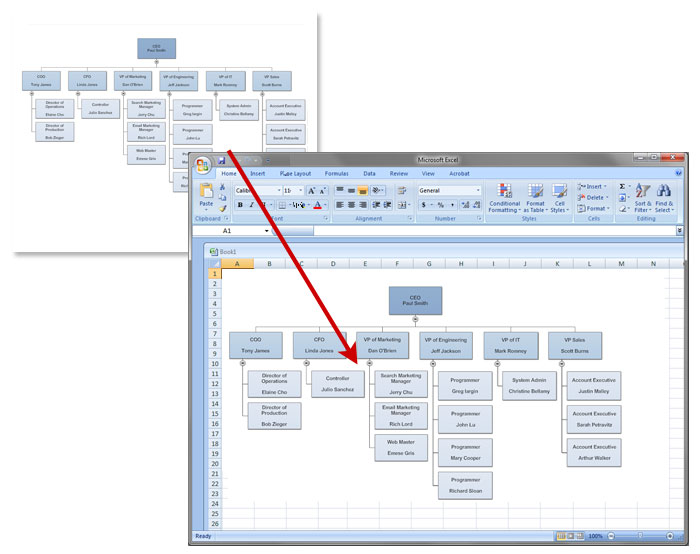Viewport: 700px width, 554px height.
Task: Open the Office Button menu
Action: click(202, 166)
